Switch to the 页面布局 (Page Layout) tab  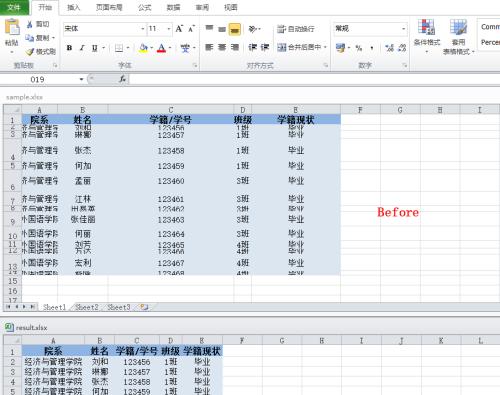pyautogui.click(x=109, y=7)
